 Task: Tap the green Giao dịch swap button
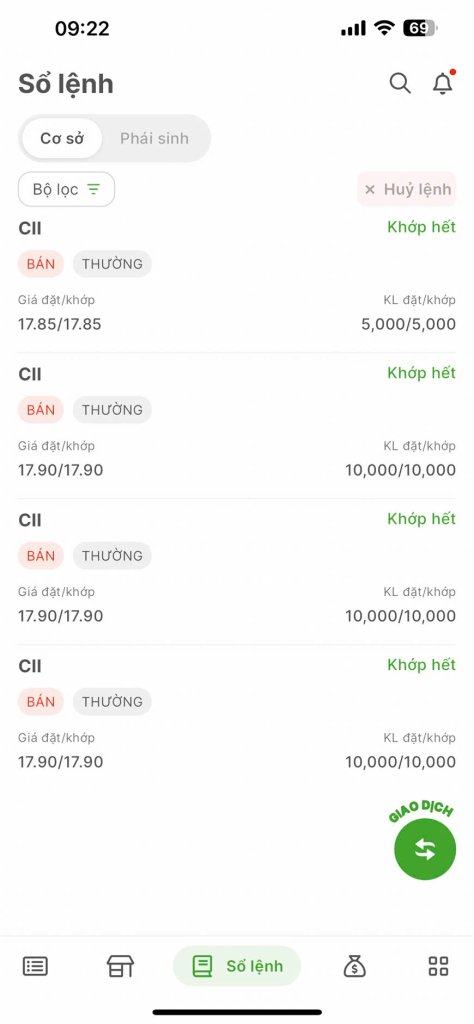click(x=425, y=849)
